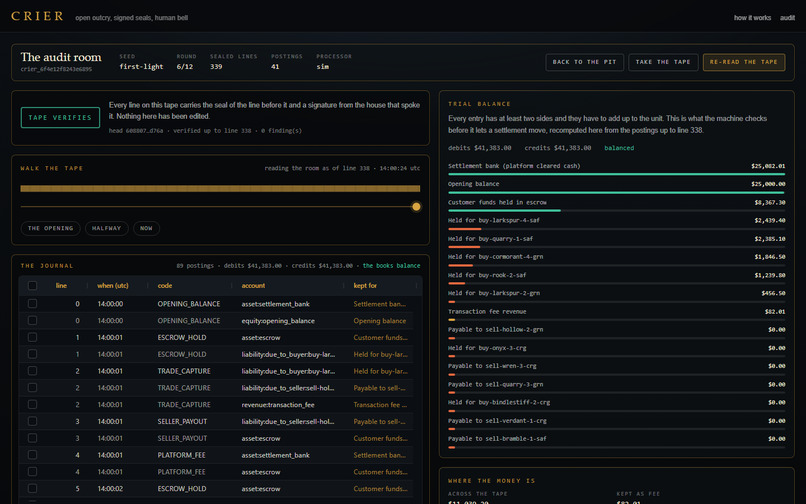
Task: Sort journal by when (utc) column
Action: (x=113, y=285)
